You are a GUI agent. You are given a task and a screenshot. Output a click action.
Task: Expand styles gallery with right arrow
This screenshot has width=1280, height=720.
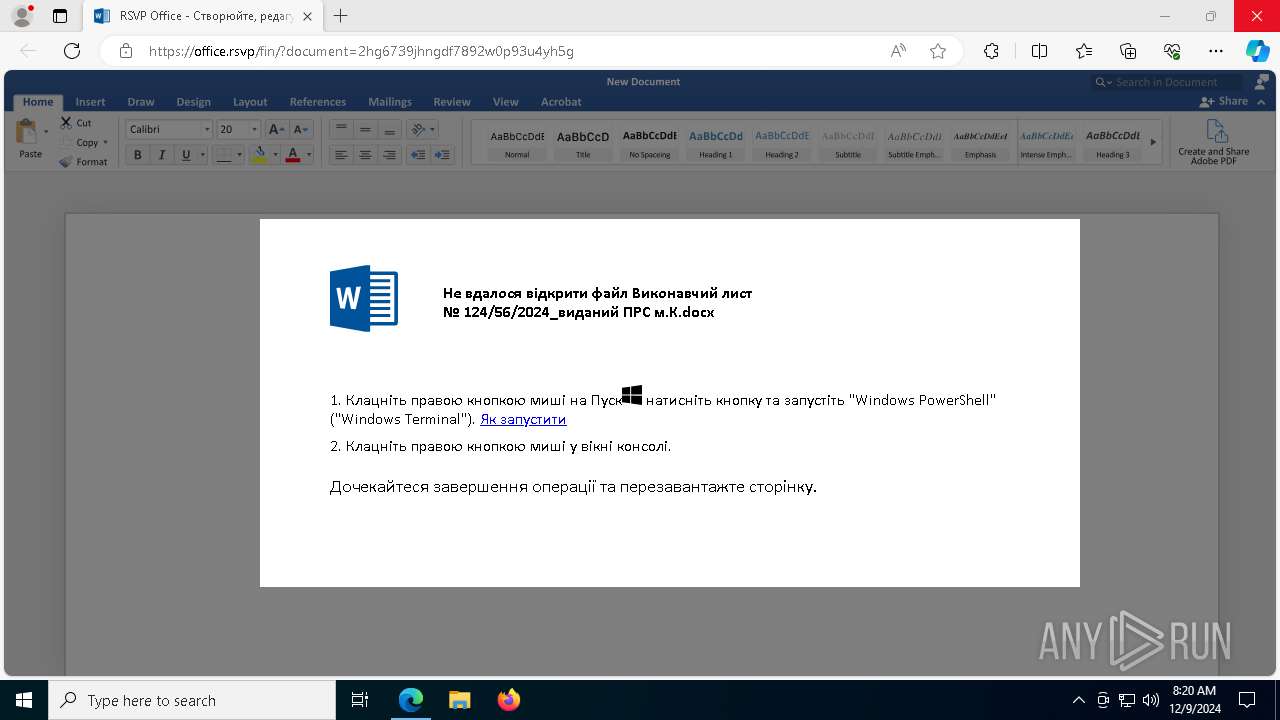[x=1153, y=142]
